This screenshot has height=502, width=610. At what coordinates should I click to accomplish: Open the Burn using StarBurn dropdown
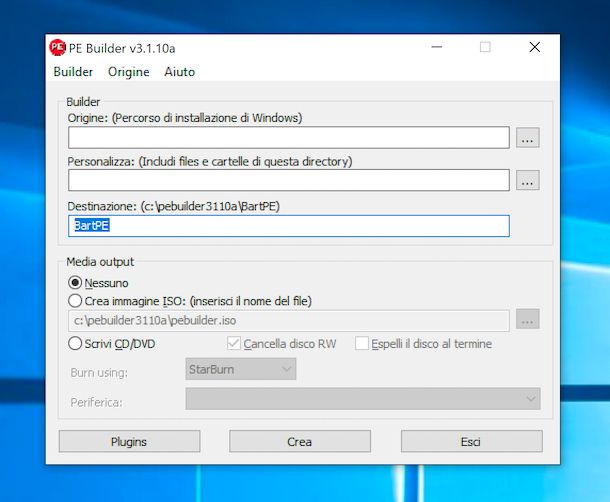[240, 369]
